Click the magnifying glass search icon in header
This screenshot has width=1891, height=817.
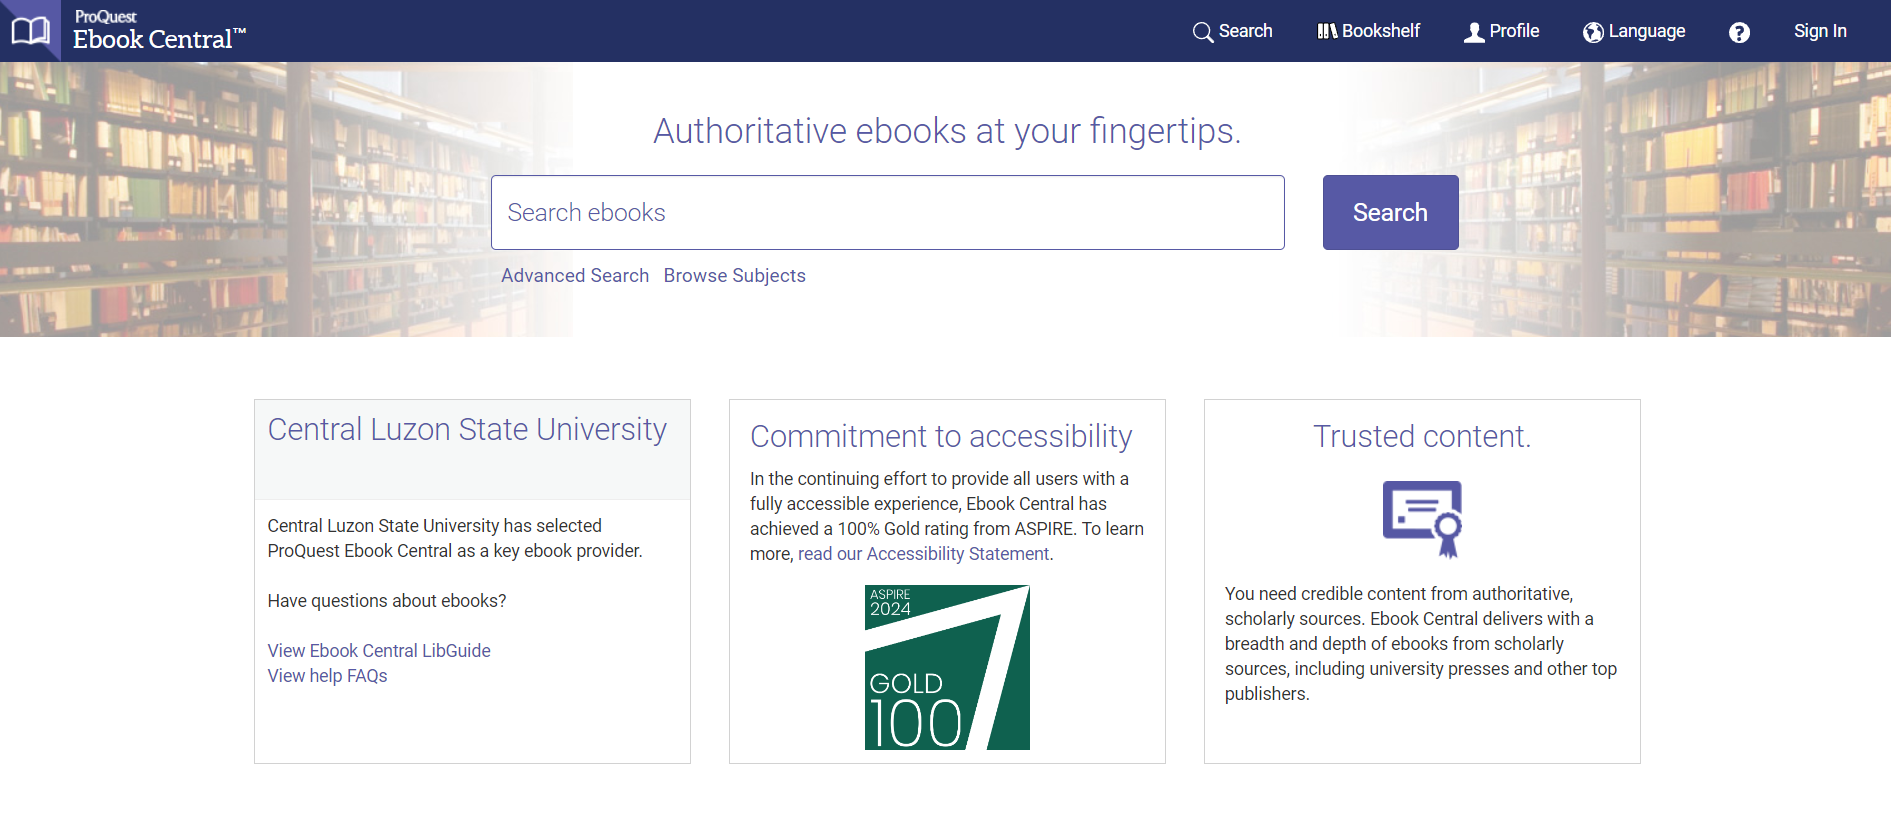(1202, 32)
